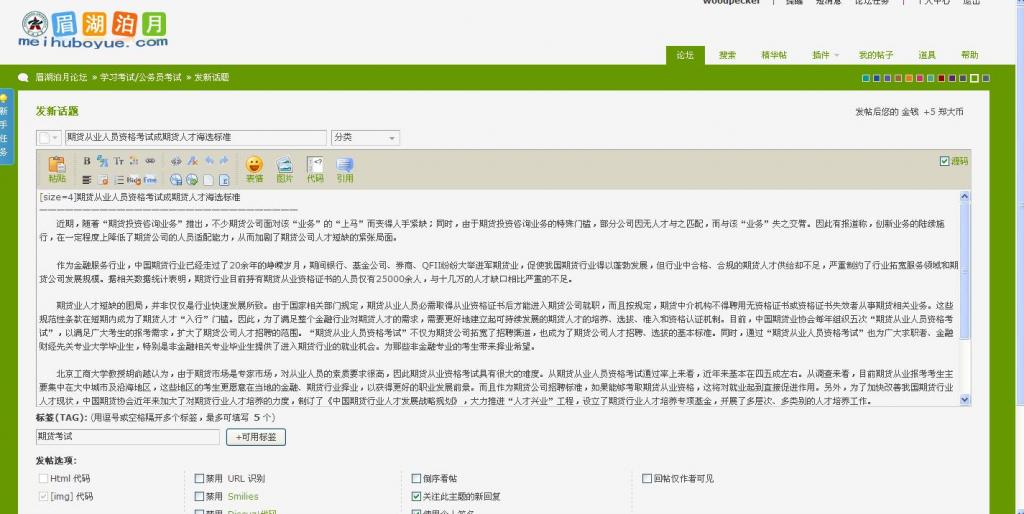Click the Tт font size icon
The height and width of the screenshot is (514, 1024).
pyautogui.click(x=118, y=160)
